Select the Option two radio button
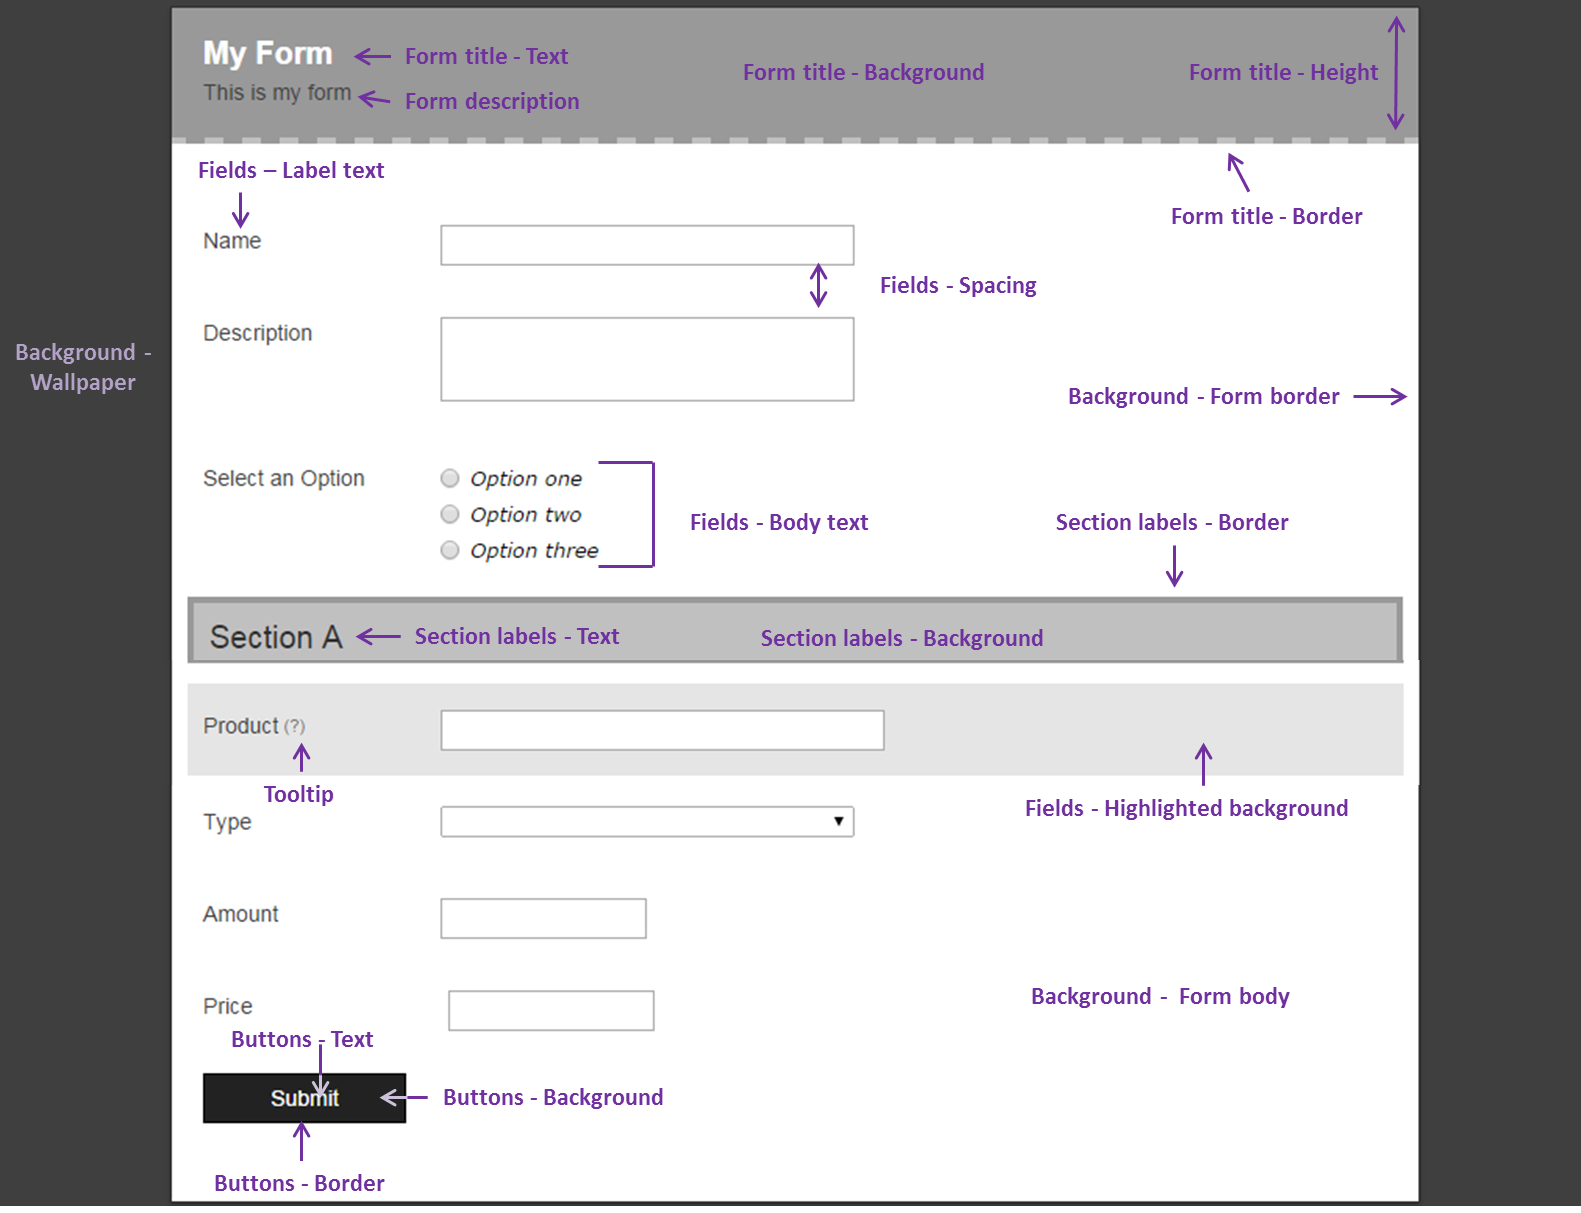This screenshot has height=1213, width=1581. [450, 514]
